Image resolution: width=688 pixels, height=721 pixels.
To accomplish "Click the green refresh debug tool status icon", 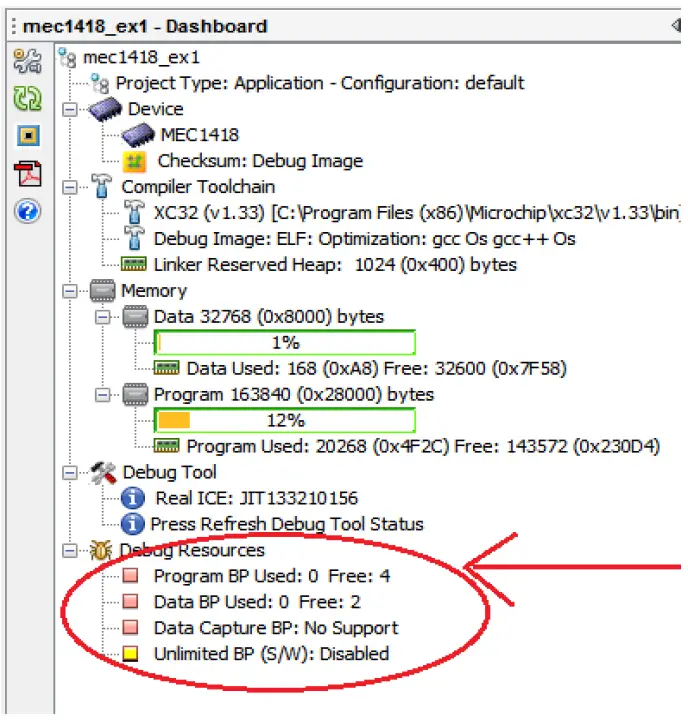I will tap(27, 98).
